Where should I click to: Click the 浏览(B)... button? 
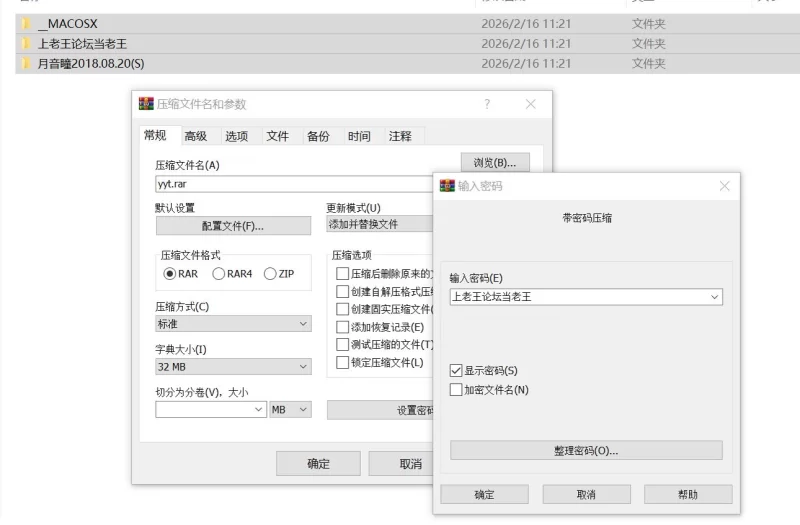pos(495,163)
